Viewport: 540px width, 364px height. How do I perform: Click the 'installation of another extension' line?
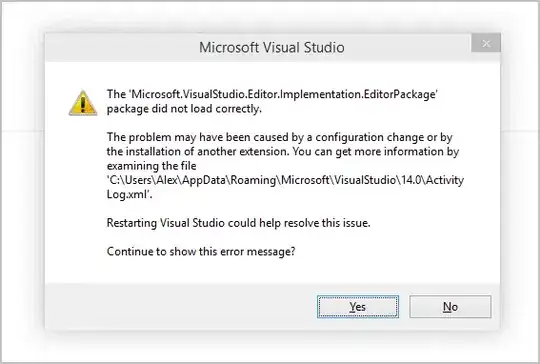click(x=283, y=152)
